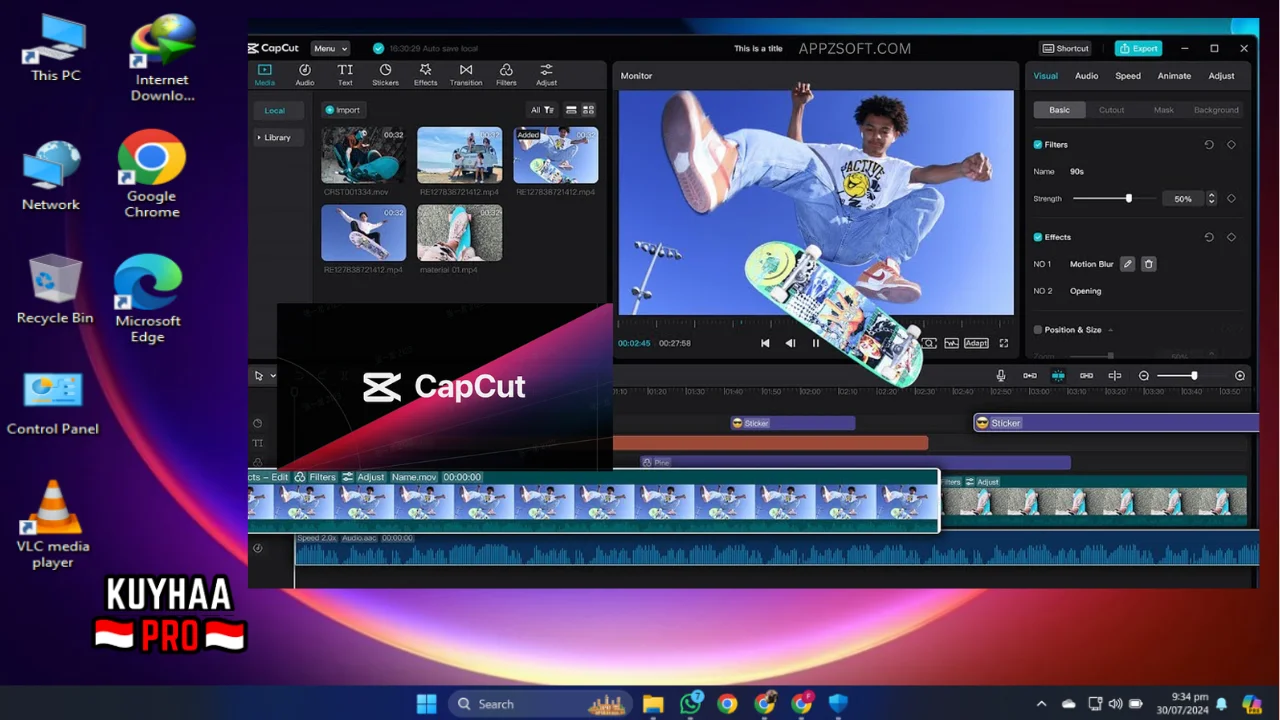Viewport: 1280px width, 720px height.
Task: Click the preview axis split icon
Action: click(1114, 376)
